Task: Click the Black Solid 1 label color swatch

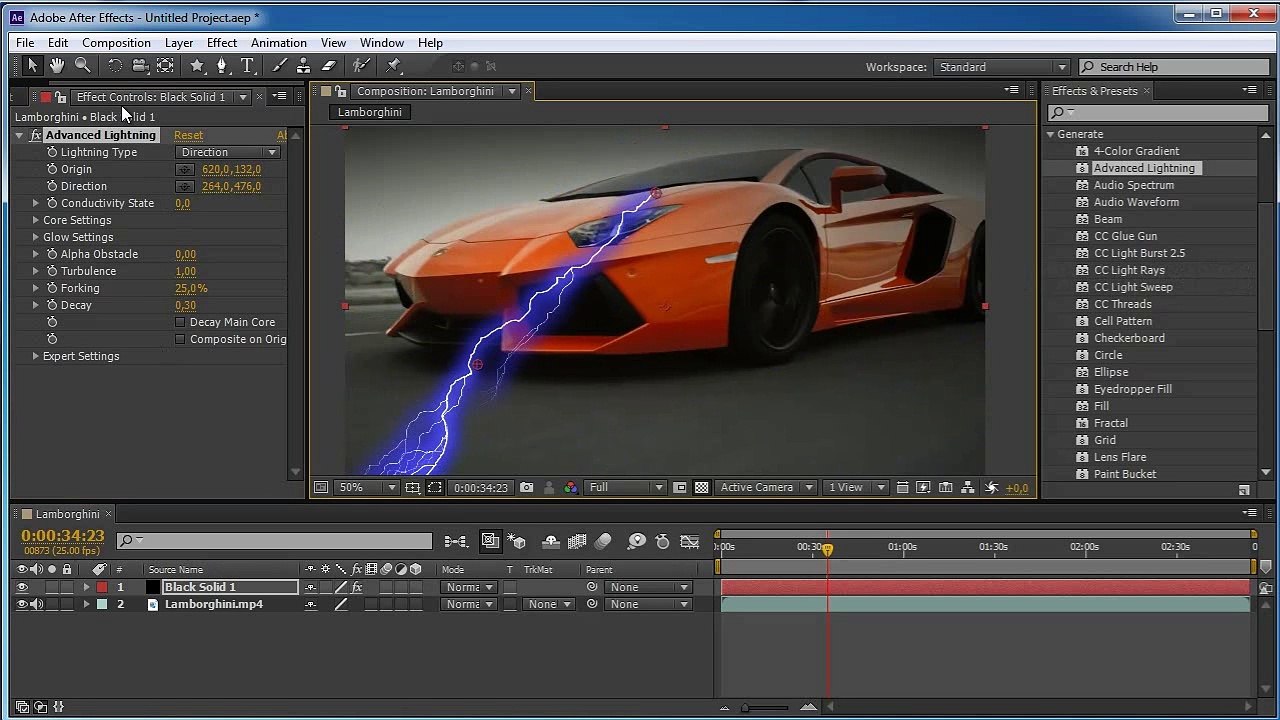Action: tap(102, 588)
